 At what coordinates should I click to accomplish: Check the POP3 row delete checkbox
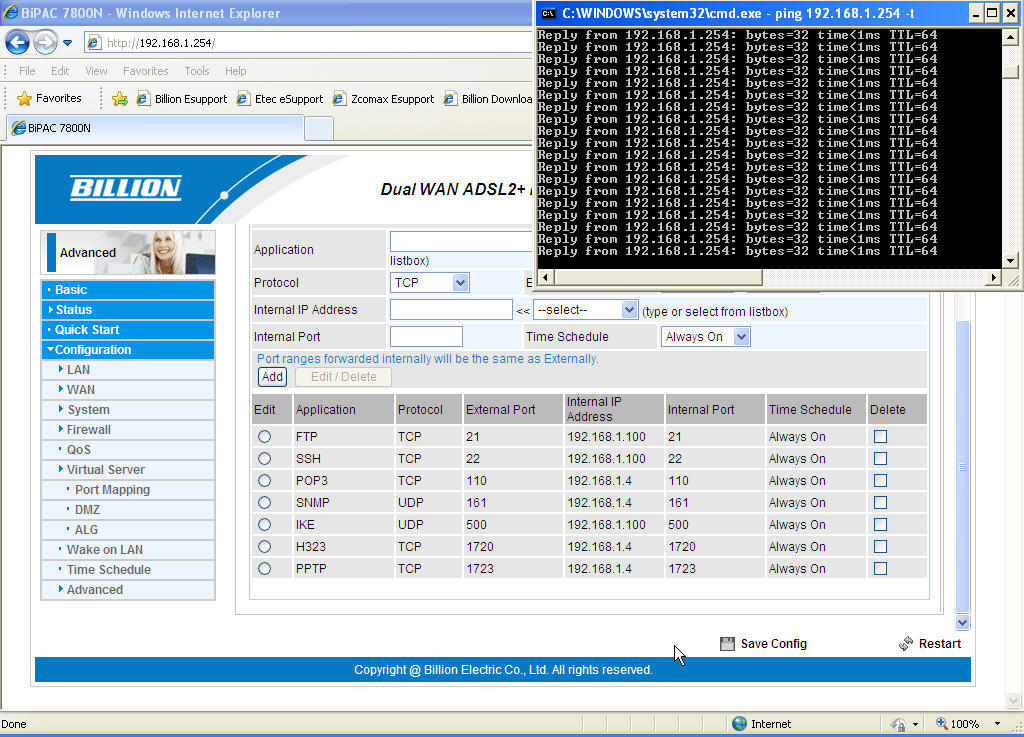tap(880, 481)
